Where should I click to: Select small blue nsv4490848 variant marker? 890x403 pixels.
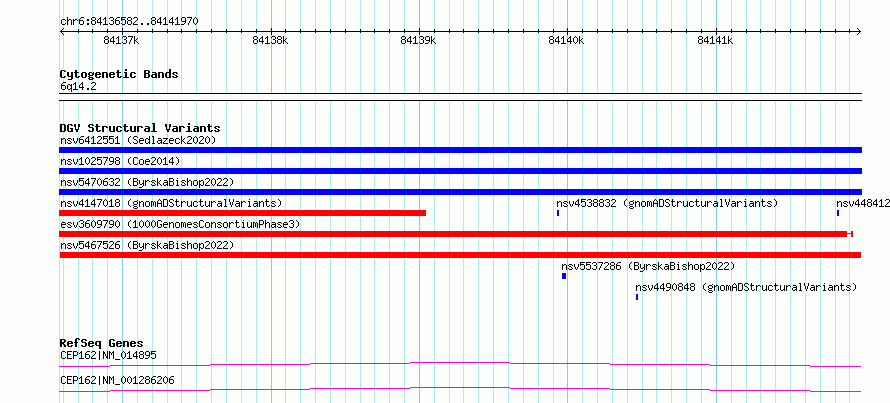tap(637, 297)
